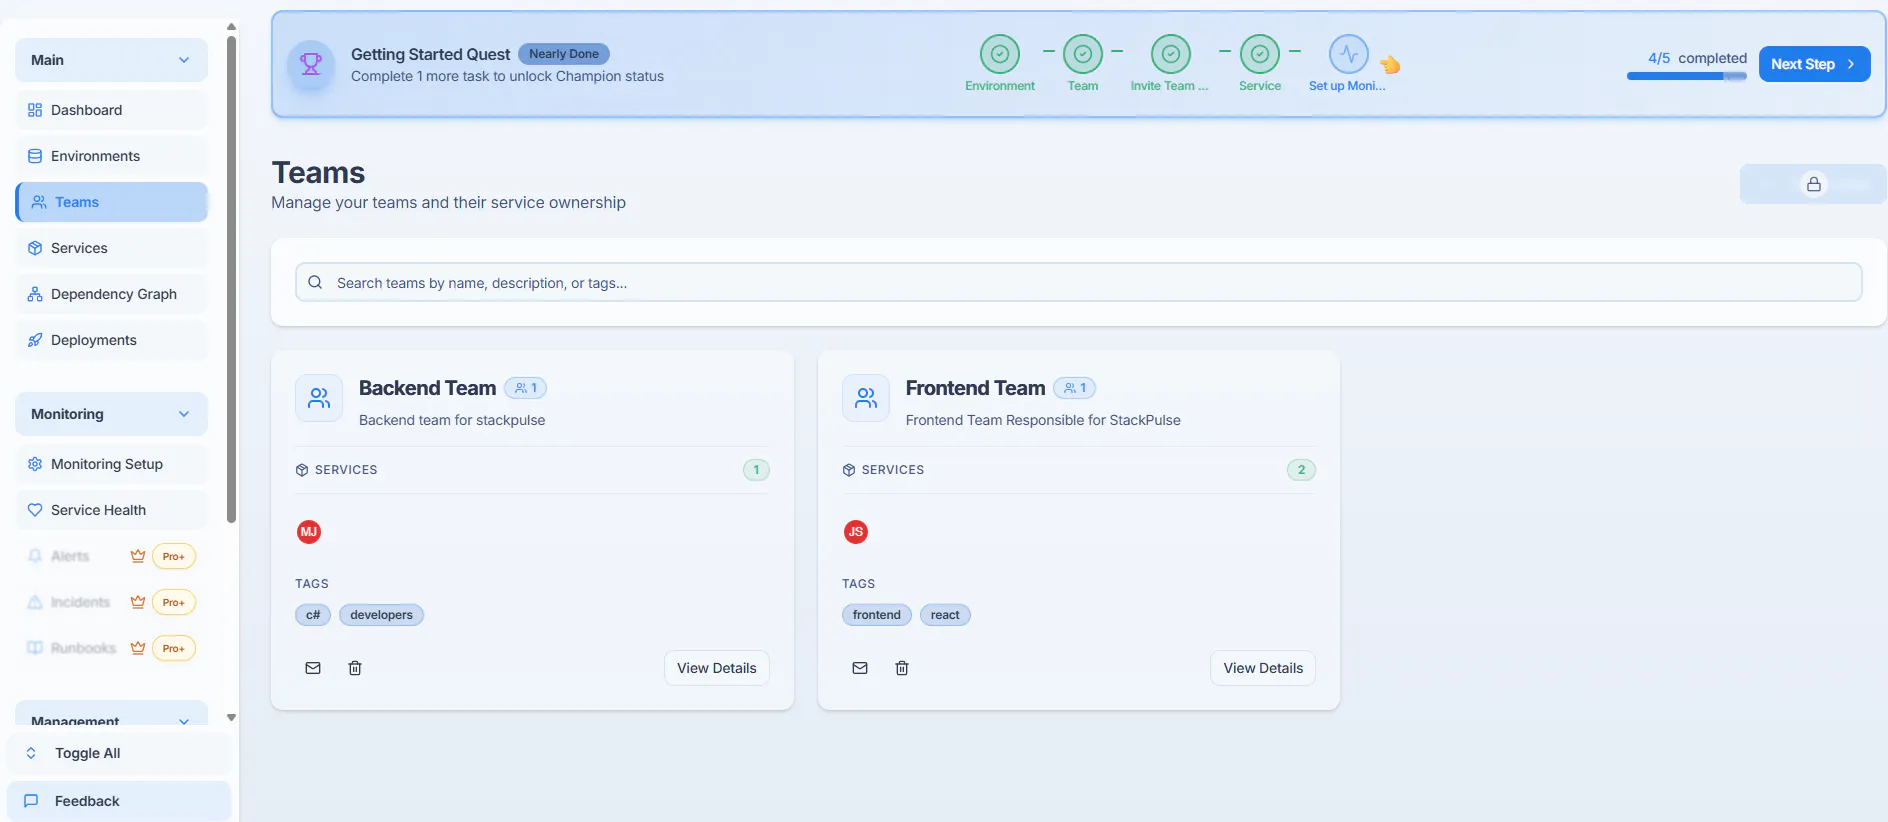Click the sidebar vertical scrollbar

[231, 280]
